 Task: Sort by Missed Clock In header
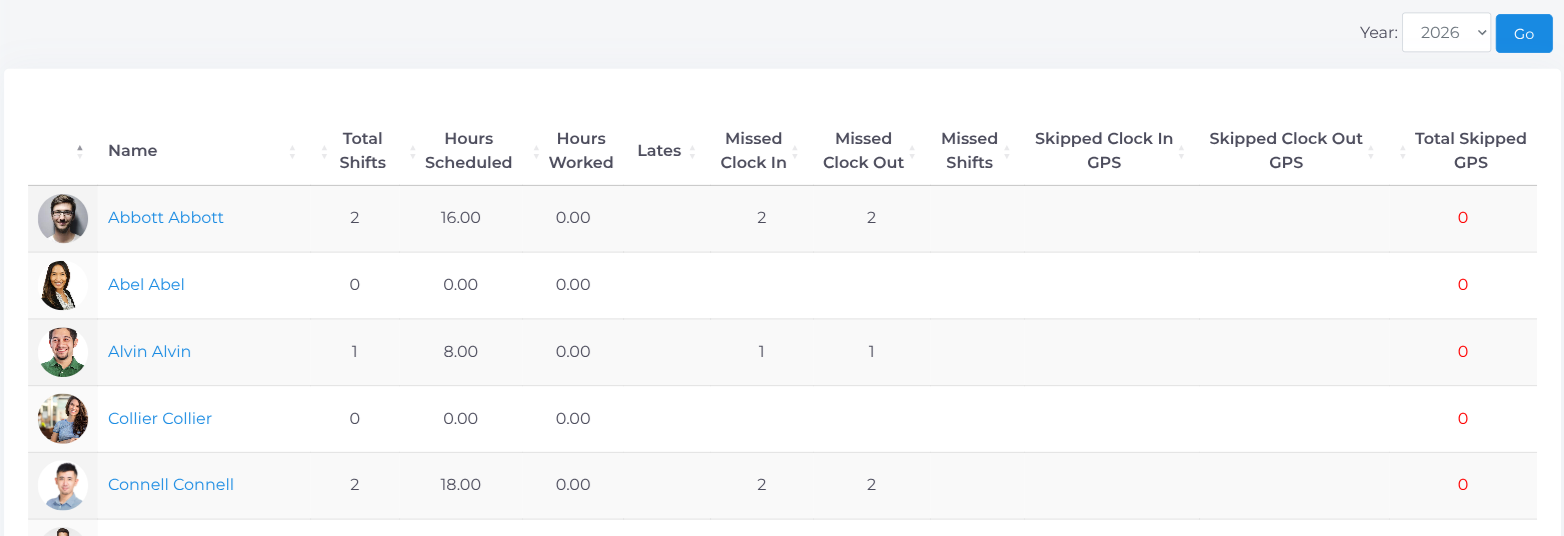[753, 150]
